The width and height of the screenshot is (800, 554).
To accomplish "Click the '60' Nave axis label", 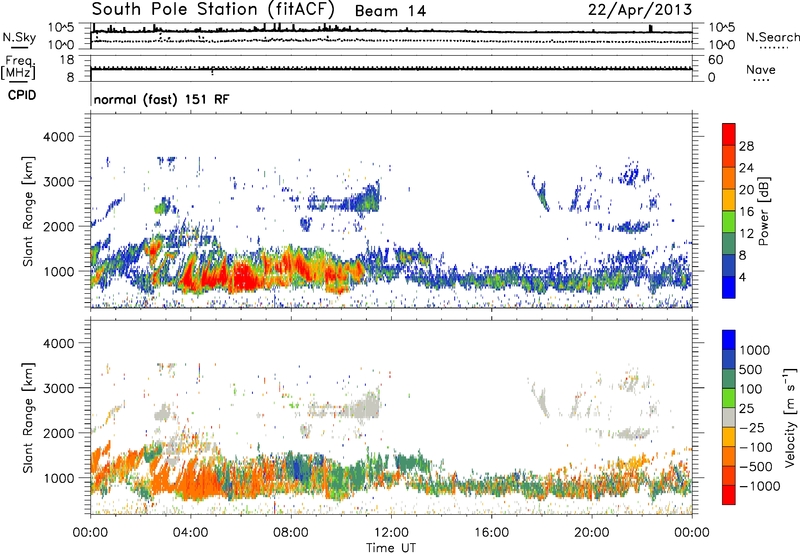I will pyautogui.click(x=716, y=60).
